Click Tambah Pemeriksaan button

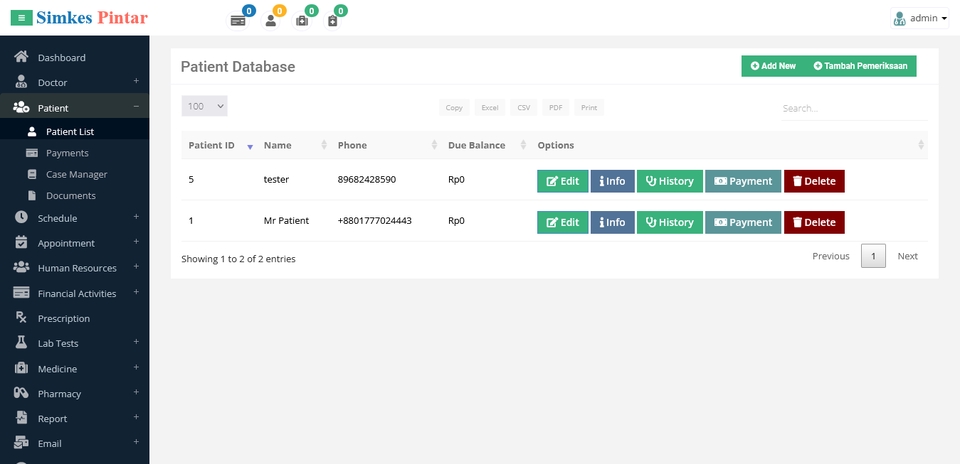[x=860, y=66]
